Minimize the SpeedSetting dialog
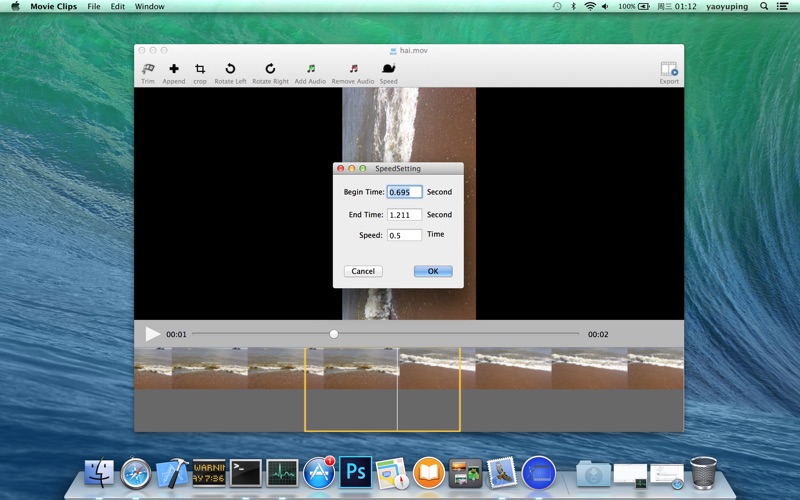The height and width of the screenshot is (500, 800). pyautogui.click(x=352, y=168)
